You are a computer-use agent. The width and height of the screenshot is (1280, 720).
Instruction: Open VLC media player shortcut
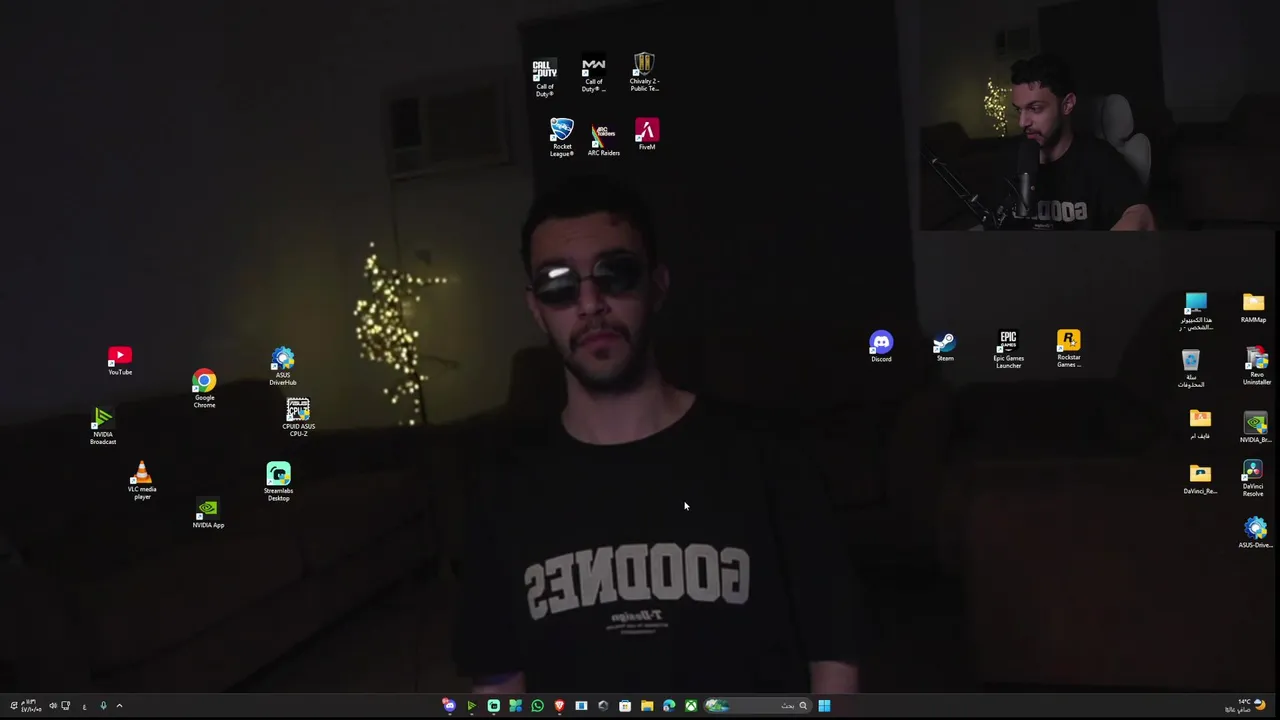click(x=142, y=481)
